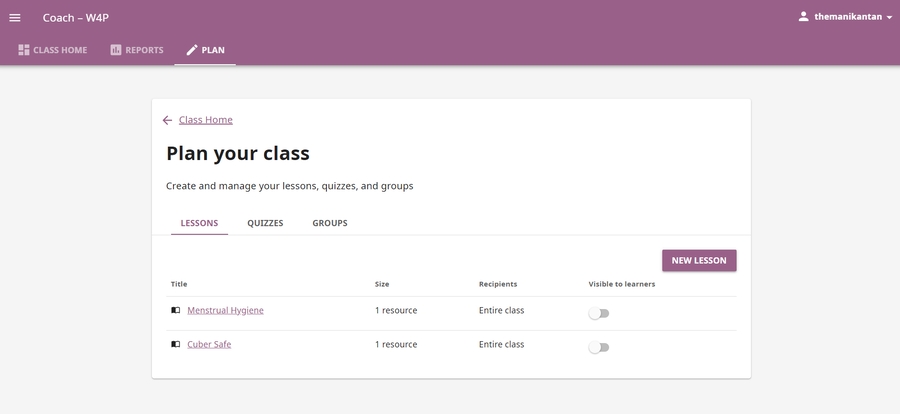The width and height of the screenshot is (900, 414).
Task: Click the Plan pencil icon
Action: (x=192, y=50)
